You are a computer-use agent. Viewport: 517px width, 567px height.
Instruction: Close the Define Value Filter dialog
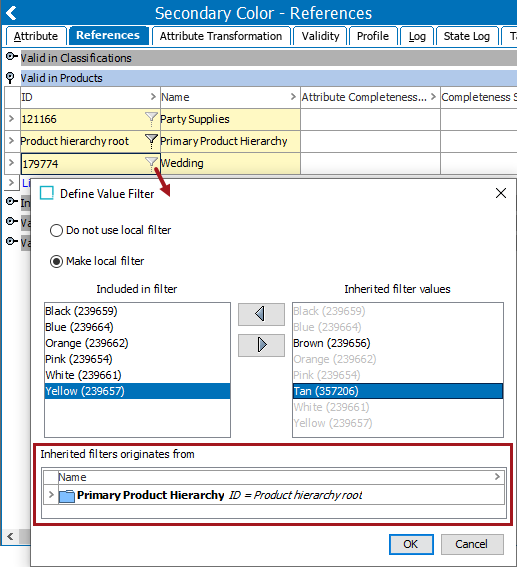click(501, 193)
